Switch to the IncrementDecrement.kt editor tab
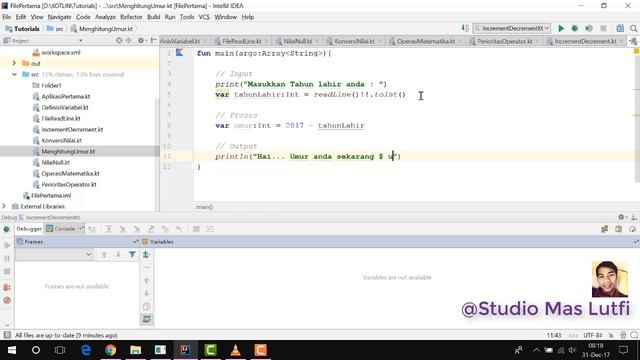 584,41
